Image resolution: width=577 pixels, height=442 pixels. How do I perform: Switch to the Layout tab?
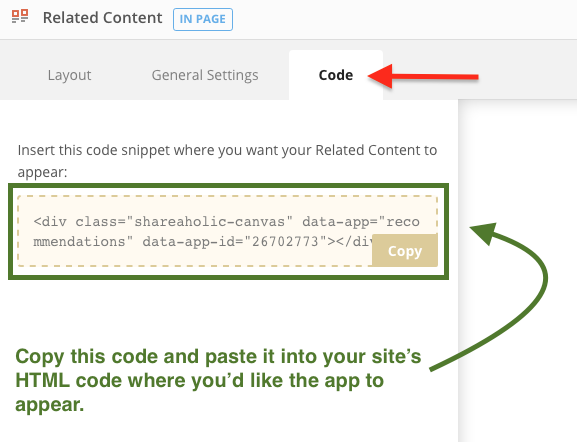(x=69, y=75)
